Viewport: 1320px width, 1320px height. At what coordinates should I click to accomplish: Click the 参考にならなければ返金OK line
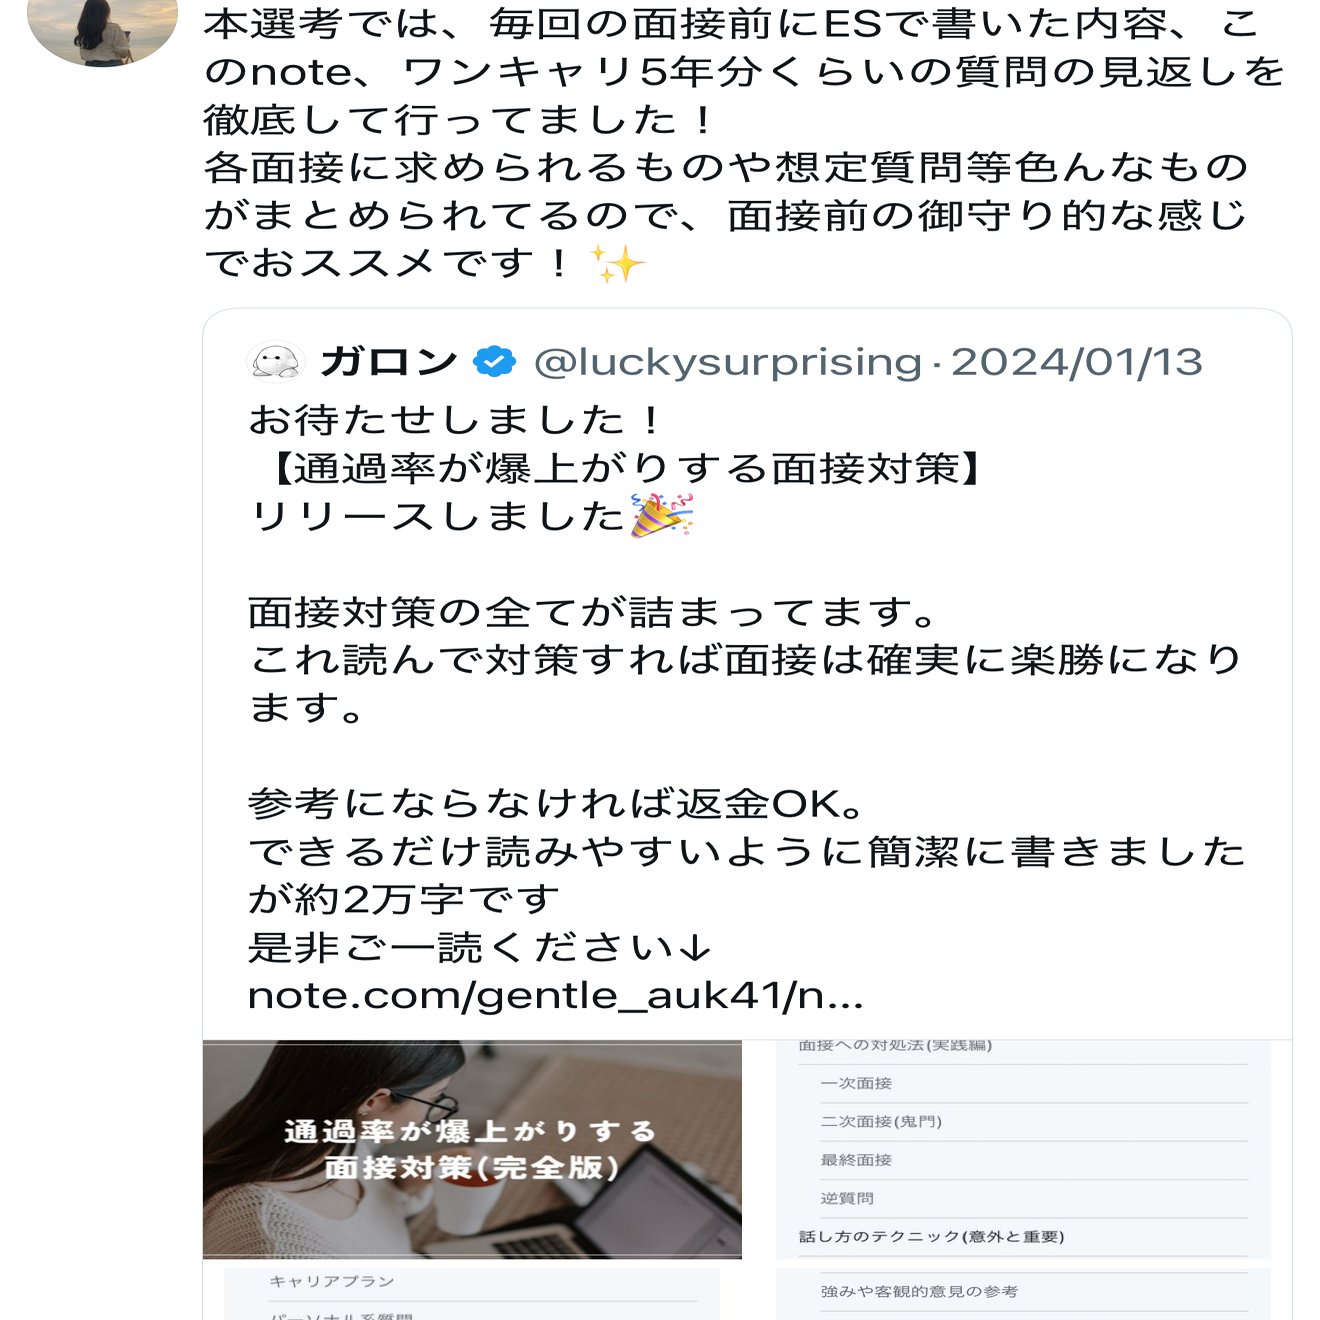coord(555,803)
